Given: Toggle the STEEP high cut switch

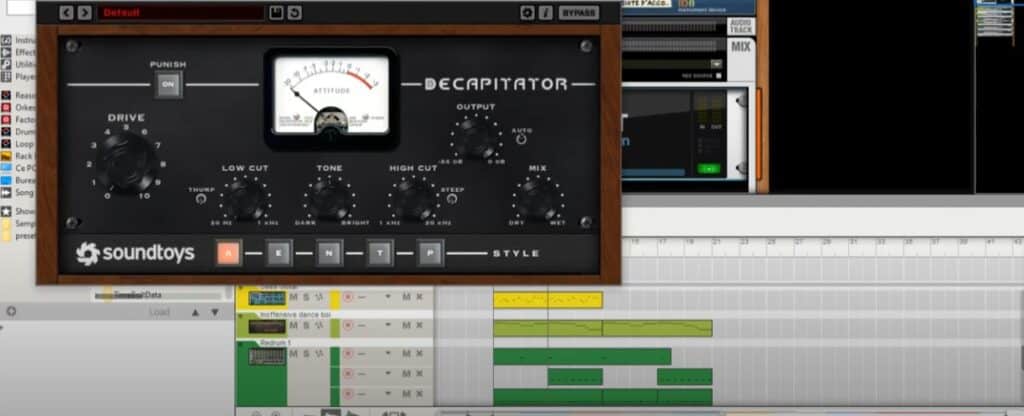Looking at the screenshot, I should tap(451, 199).
